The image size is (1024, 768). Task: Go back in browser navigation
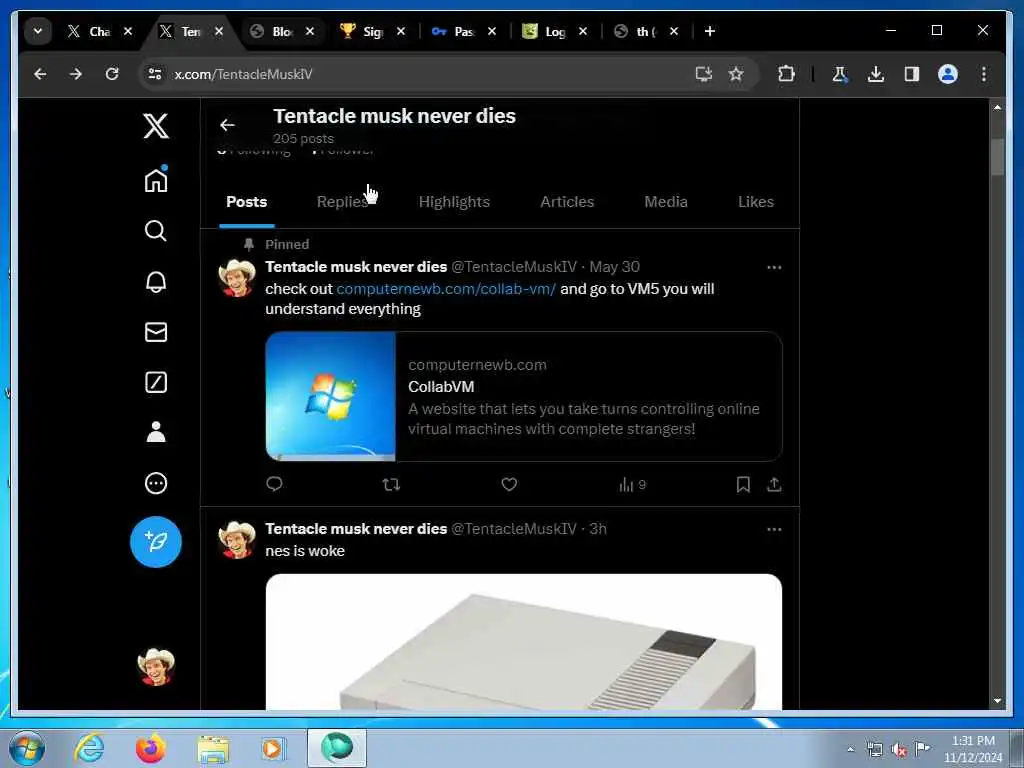coord(40,74)
